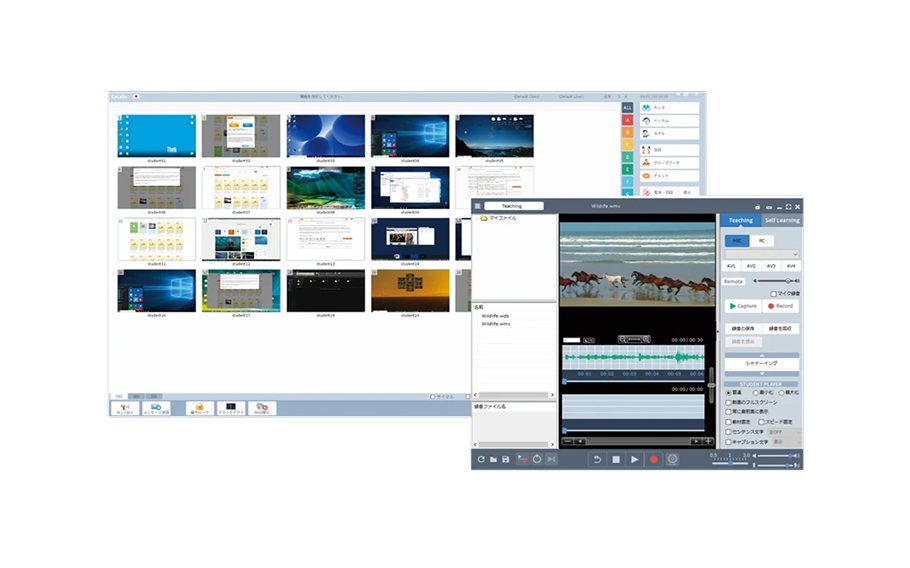Viewport: 910px width, 568px height.
Task: Click the lock icon in player title bar
Action: 757,207
